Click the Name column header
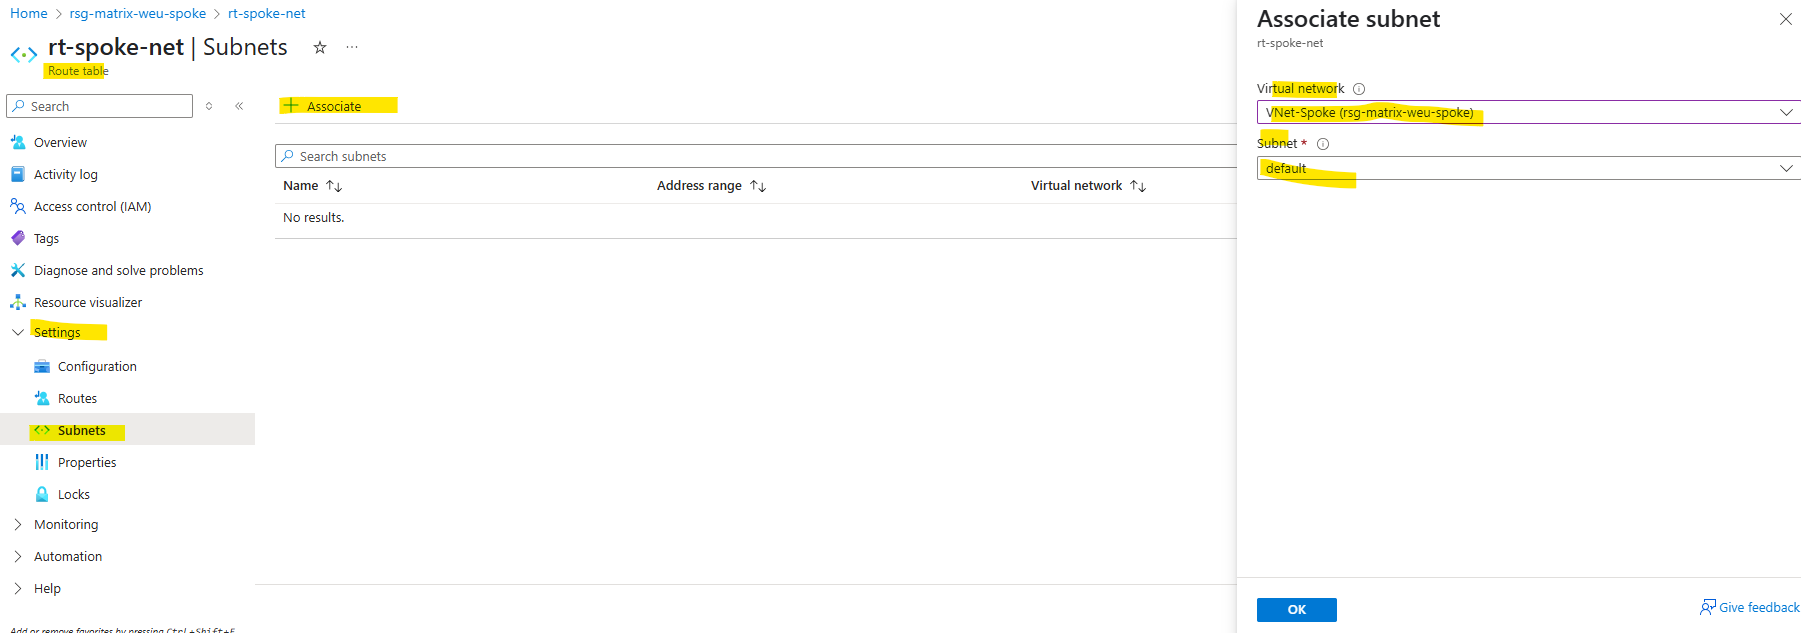 pyautogui.click(x=300, y=186)
